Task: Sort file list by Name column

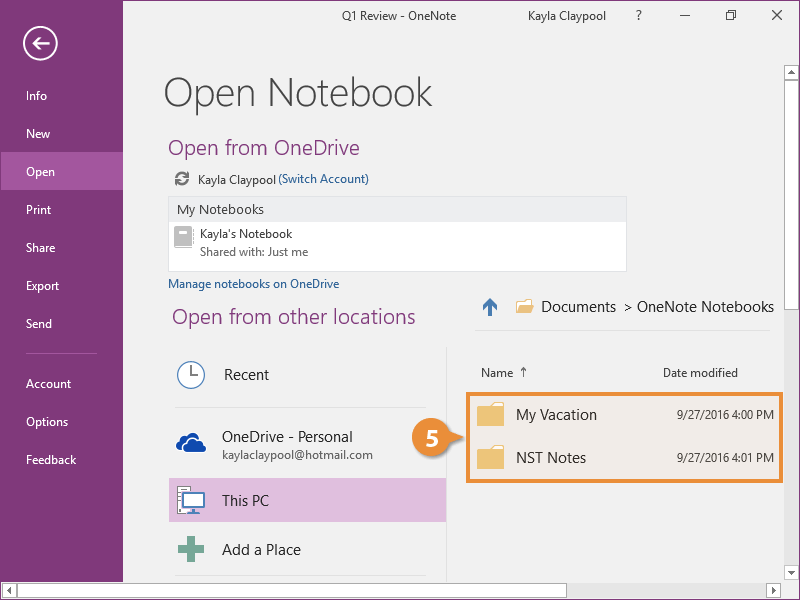Action: [497, 373]
